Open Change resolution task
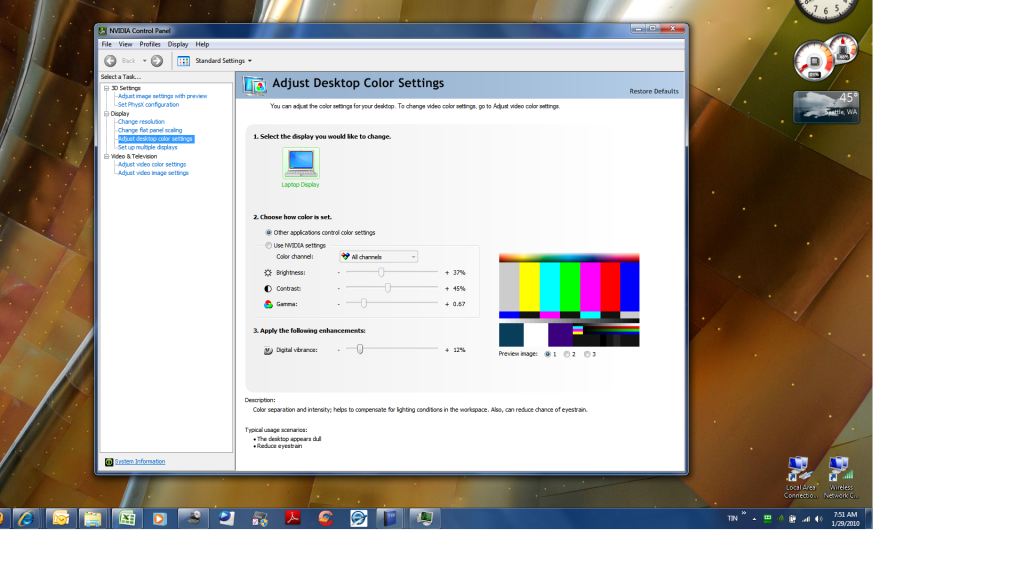 tap(141, 122)
